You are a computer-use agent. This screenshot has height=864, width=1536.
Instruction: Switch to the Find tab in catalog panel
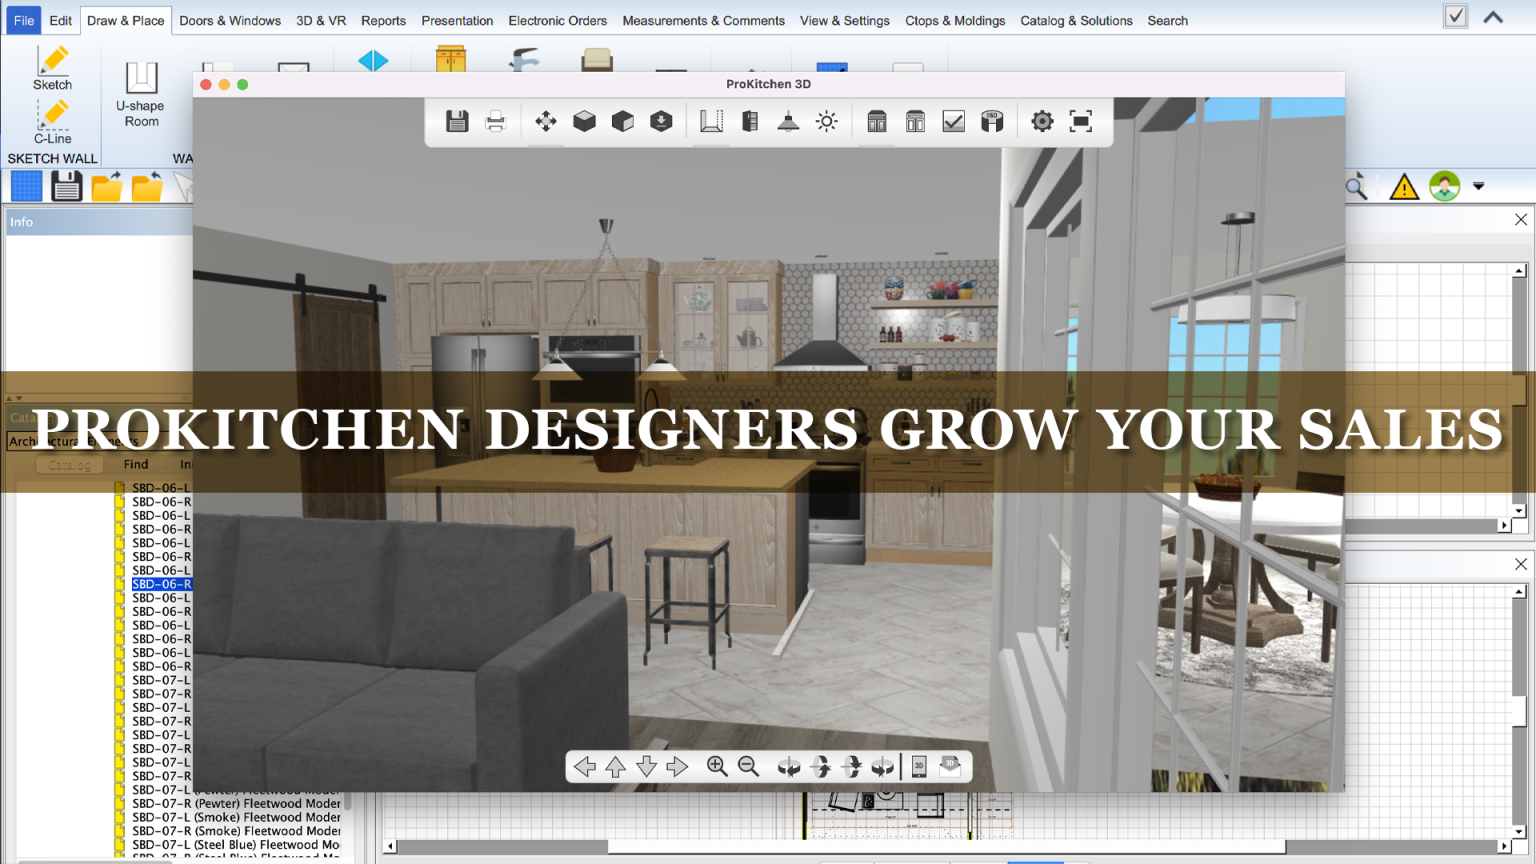coord(136,464)
